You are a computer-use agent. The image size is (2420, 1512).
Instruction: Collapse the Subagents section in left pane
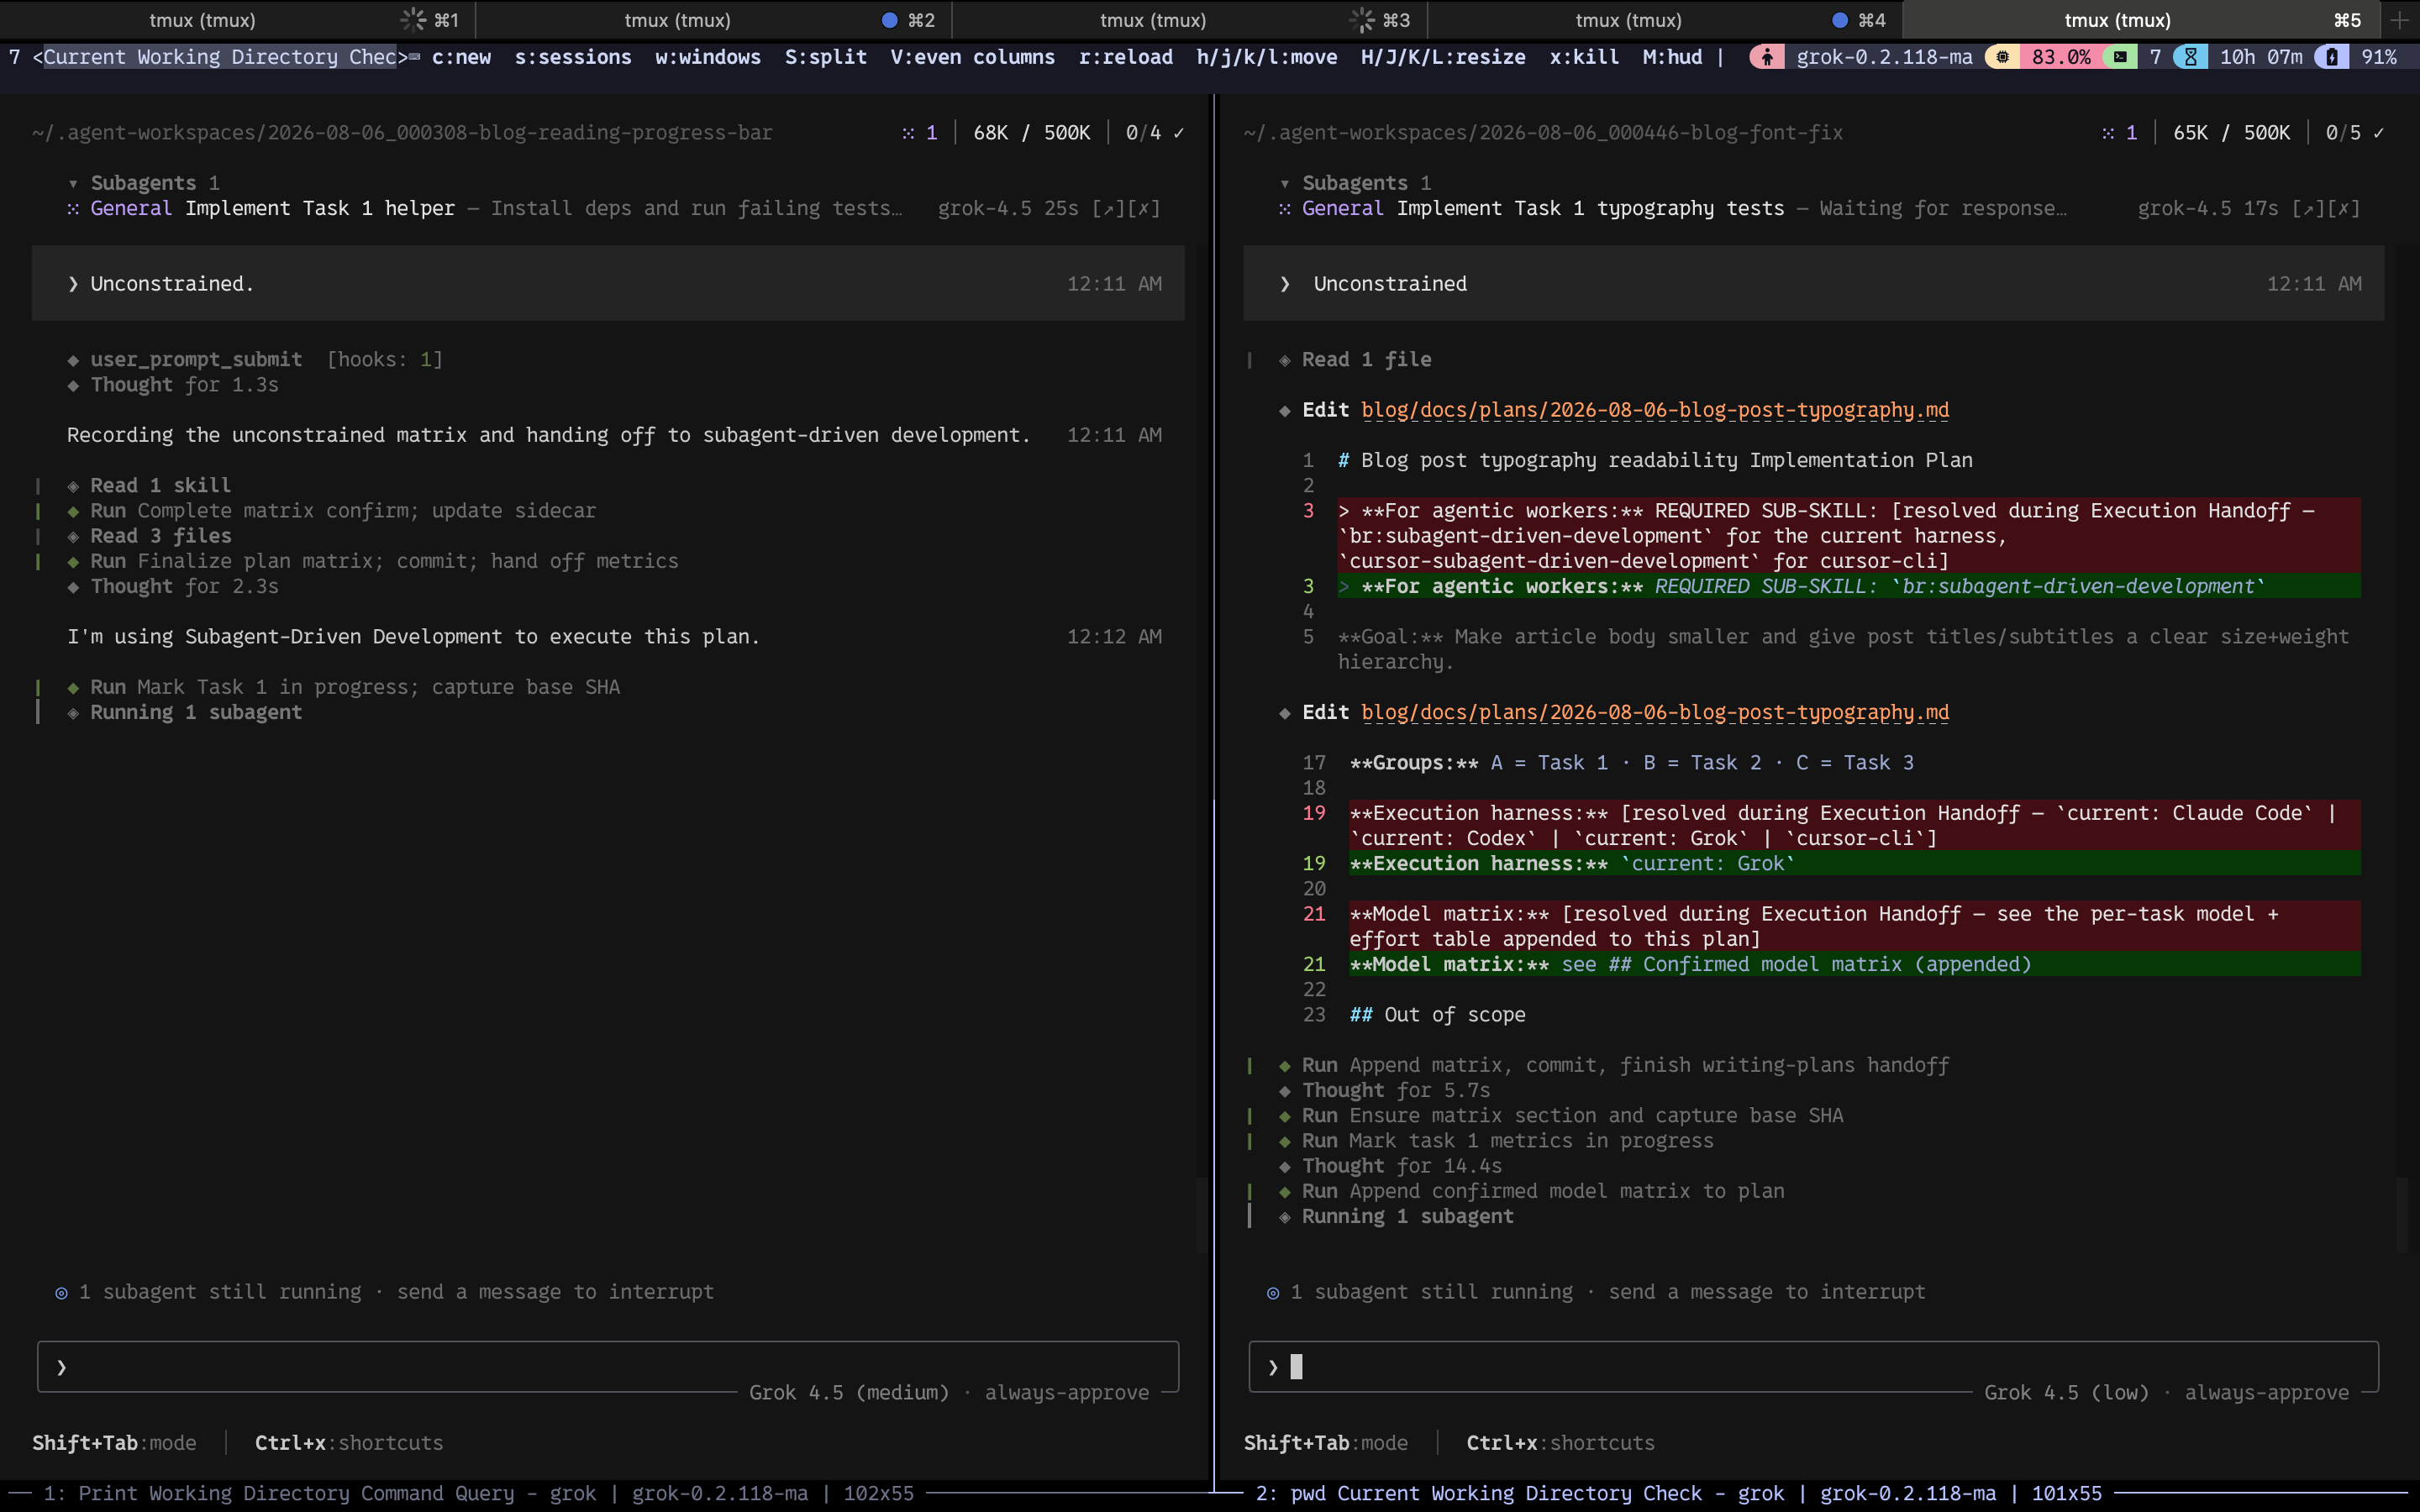[x=73, y=184]
